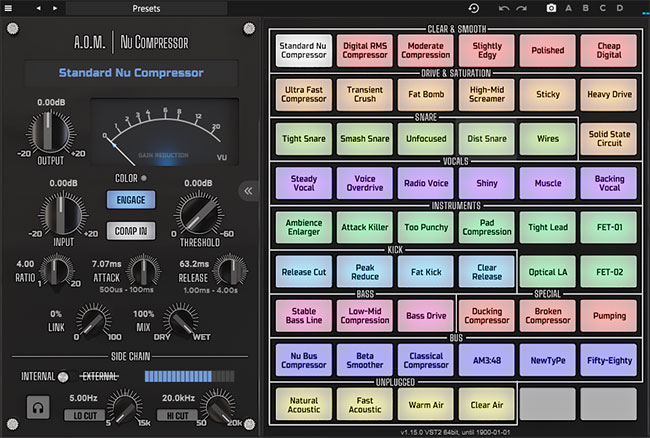Select the Nu Bus Compressor preset

point(304,360)
